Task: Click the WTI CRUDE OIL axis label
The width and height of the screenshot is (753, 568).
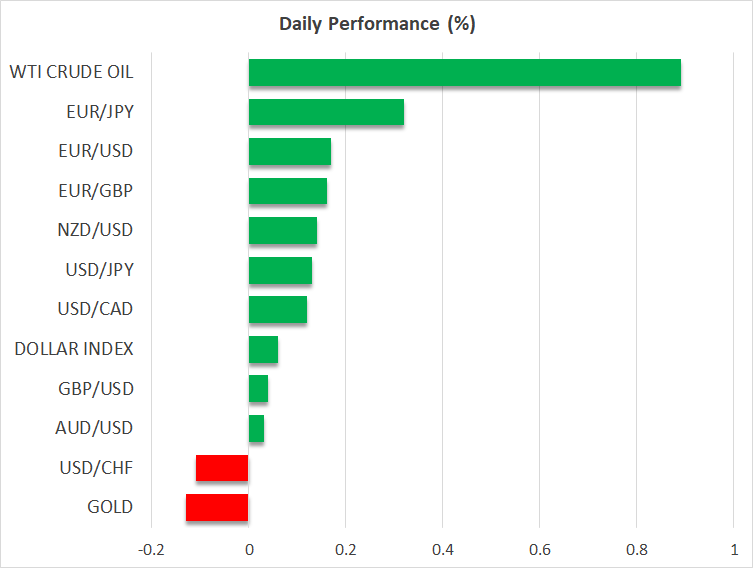Action: (x=71, y=73)
